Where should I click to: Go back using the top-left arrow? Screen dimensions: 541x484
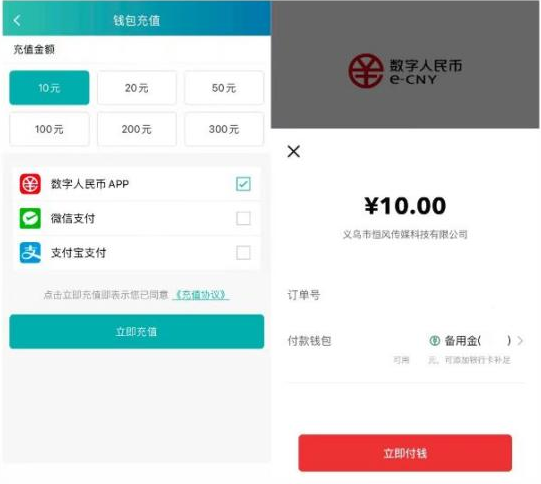pyautogui.click(x=17, y=20)
